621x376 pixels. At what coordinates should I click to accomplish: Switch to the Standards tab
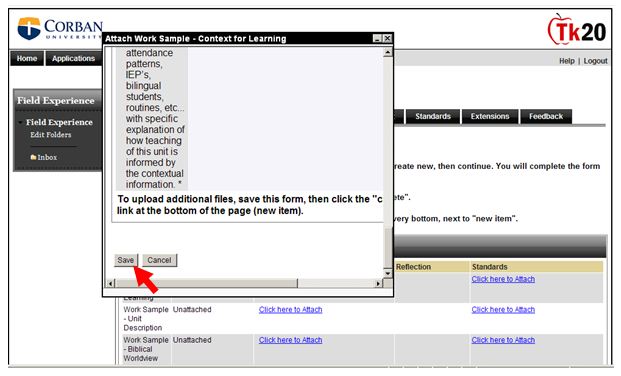tap(433, 116)
